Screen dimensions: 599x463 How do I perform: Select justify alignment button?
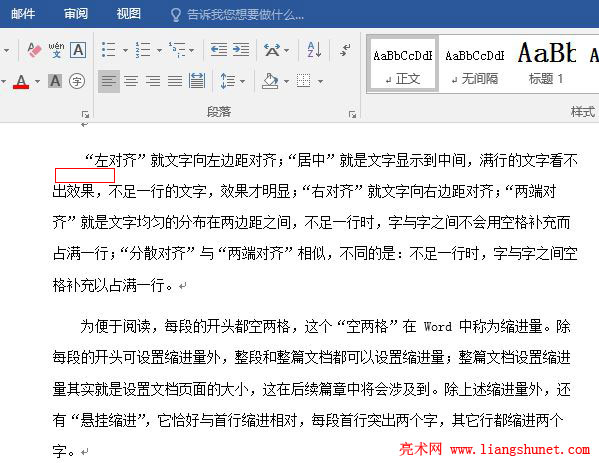(x=175, y=81)
